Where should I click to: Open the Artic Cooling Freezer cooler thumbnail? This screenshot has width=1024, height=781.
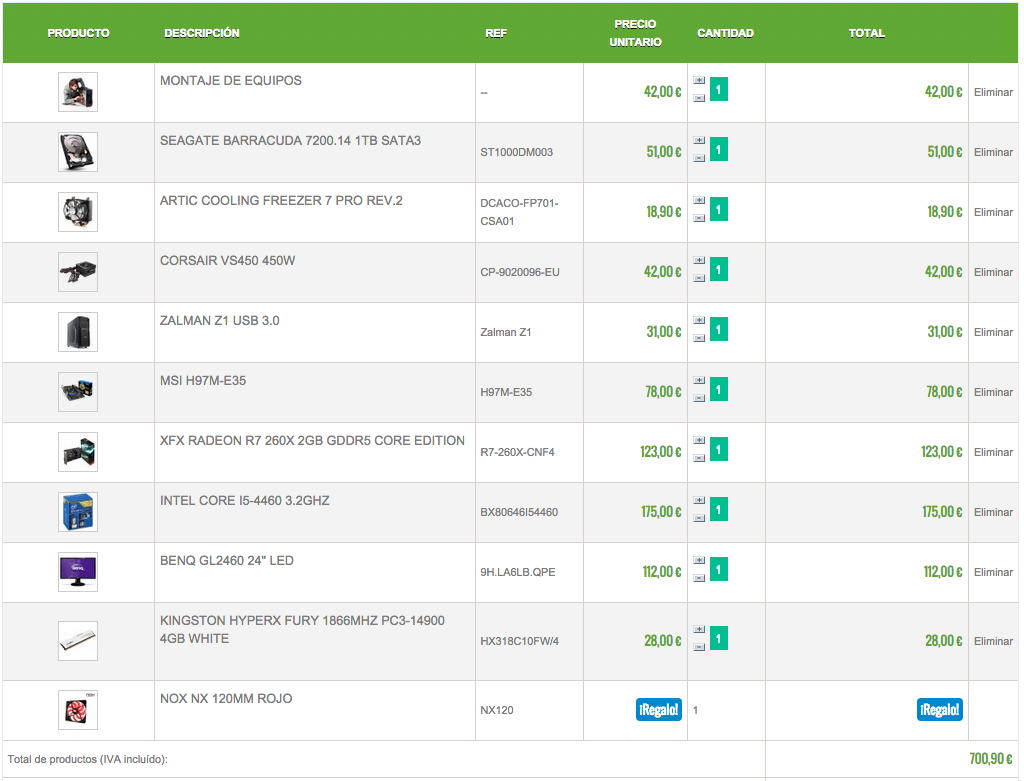[x=78, y=212]
